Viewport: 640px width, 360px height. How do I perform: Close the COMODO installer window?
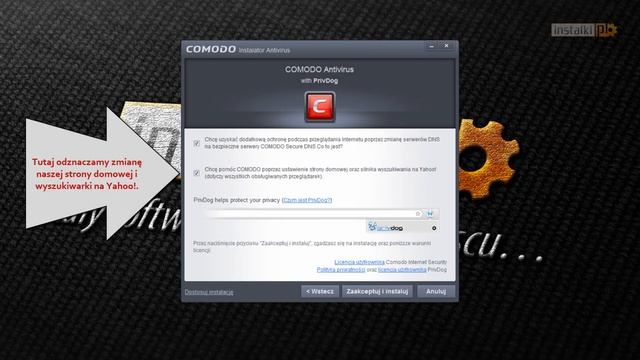[447, 46]
